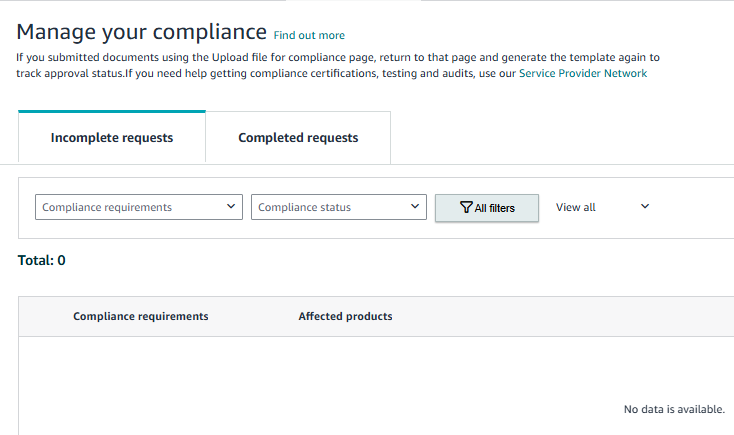Open the Service Provider Network link

pos(583,73)
